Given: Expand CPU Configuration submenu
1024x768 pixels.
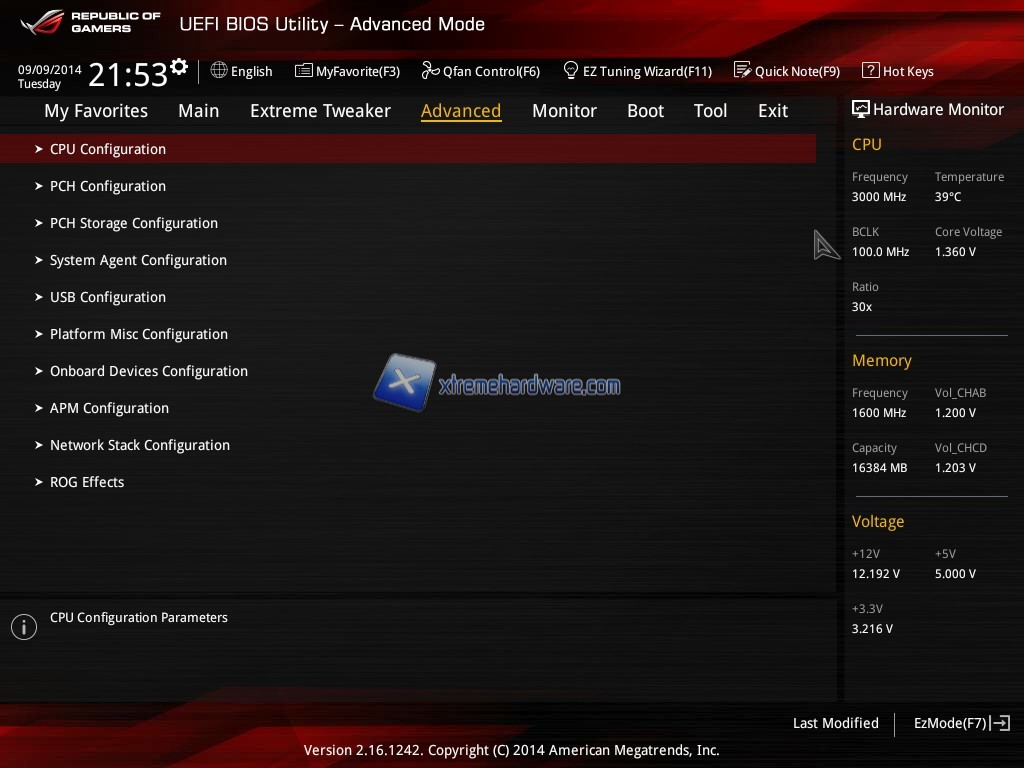Looking at the screenshot, I should [x=108, y=149].
